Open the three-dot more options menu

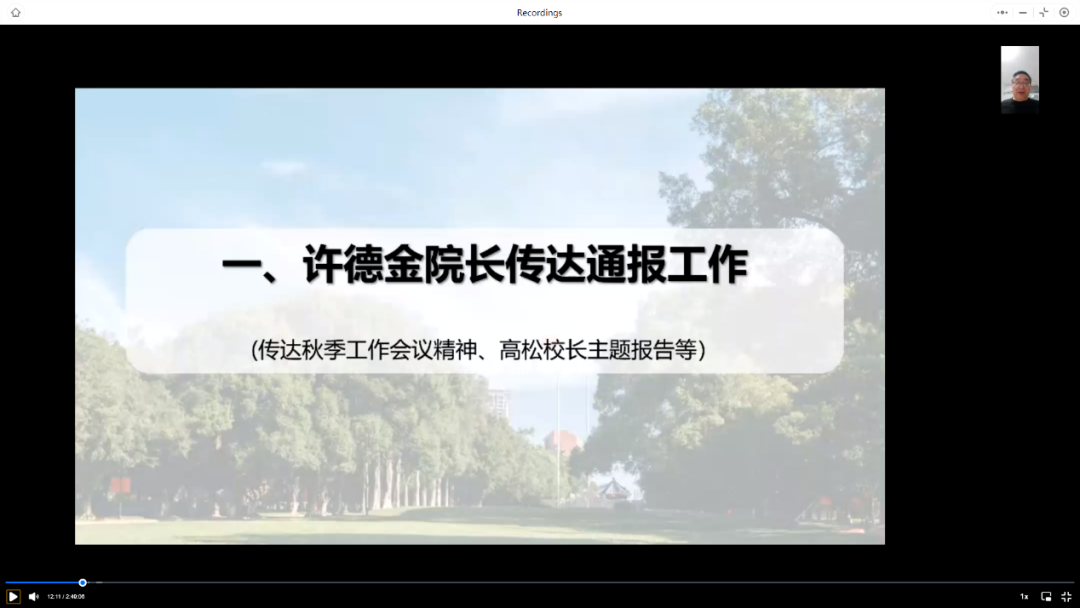pyautogui.click(x=1002, y=12)
